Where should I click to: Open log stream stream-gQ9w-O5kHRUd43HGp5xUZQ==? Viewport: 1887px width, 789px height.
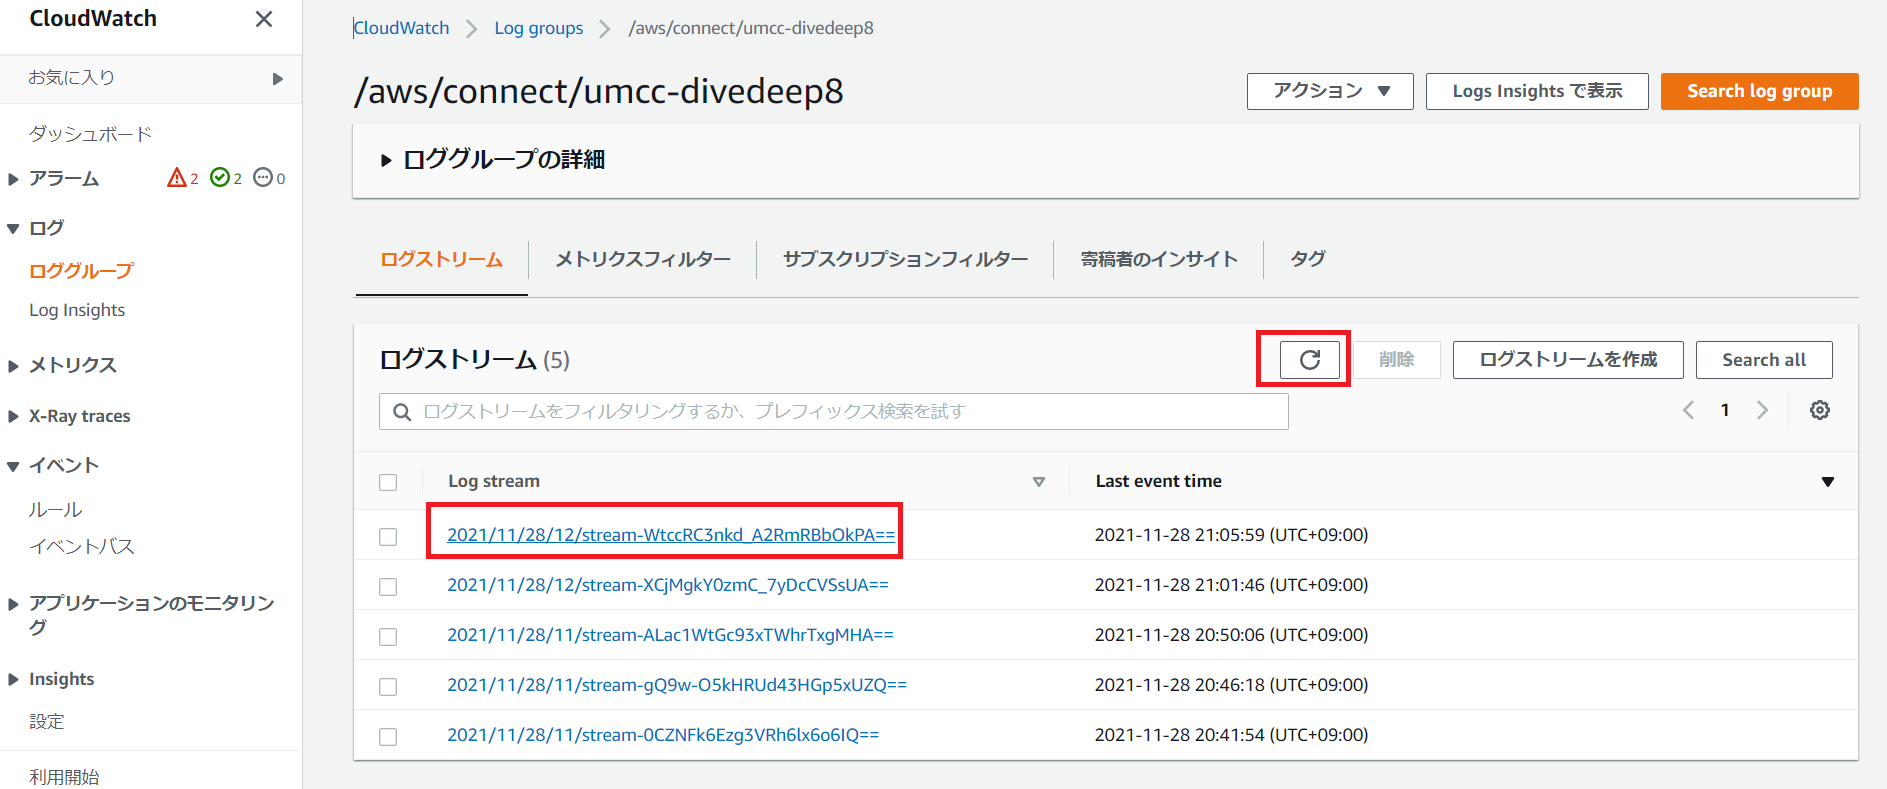pos(677,685)
